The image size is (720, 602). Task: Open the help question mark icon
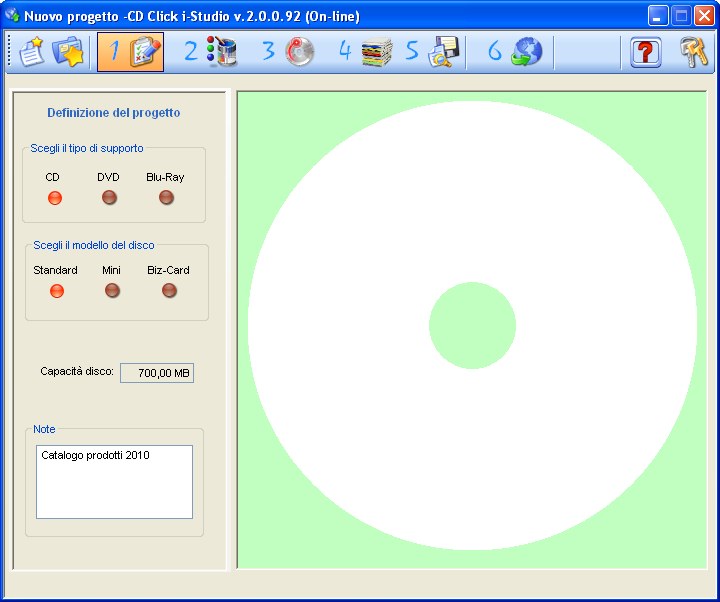point(645,52)
